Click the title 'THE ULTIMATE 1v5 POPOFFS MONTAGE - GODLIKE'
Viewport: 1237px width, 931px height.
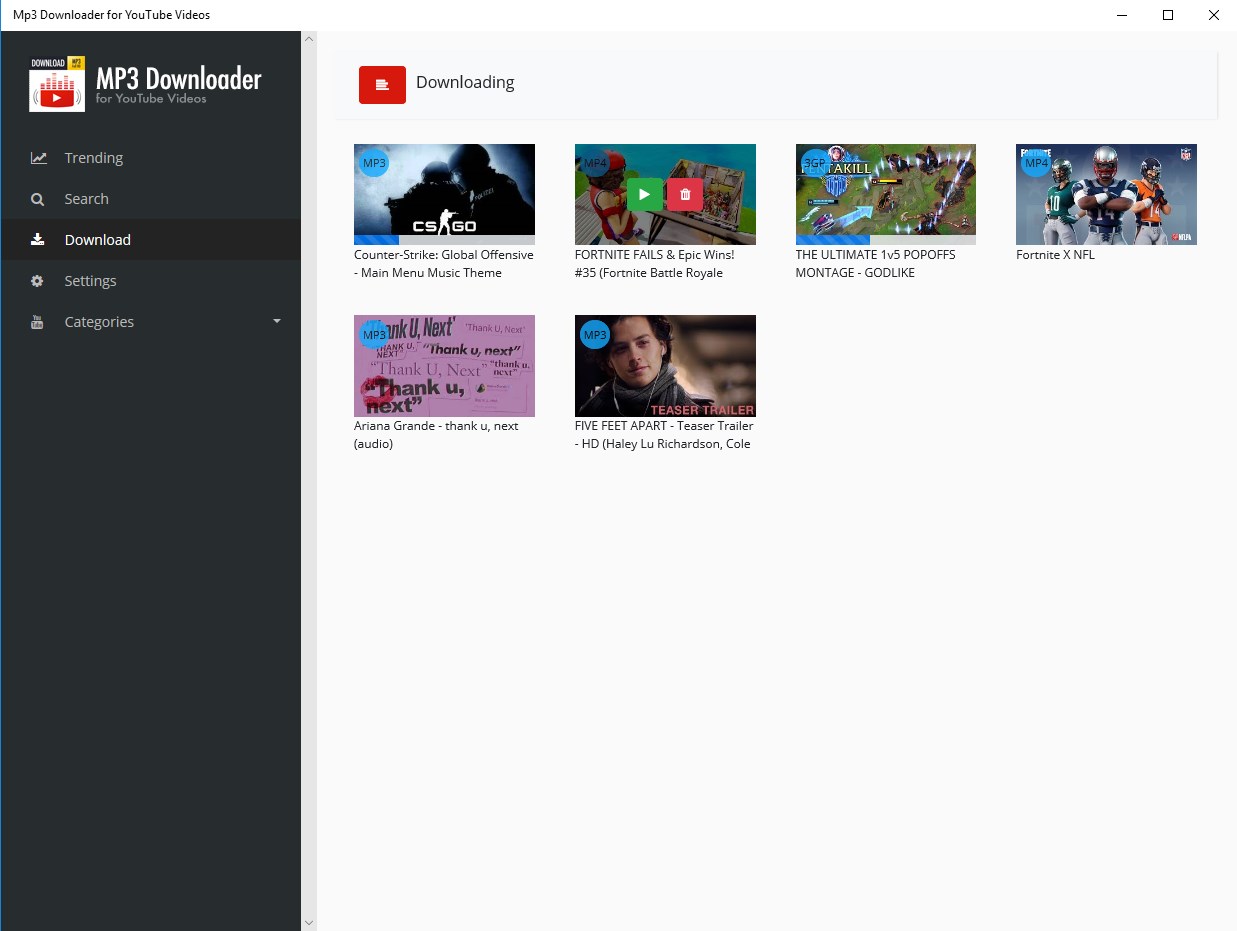pos(876,264)
